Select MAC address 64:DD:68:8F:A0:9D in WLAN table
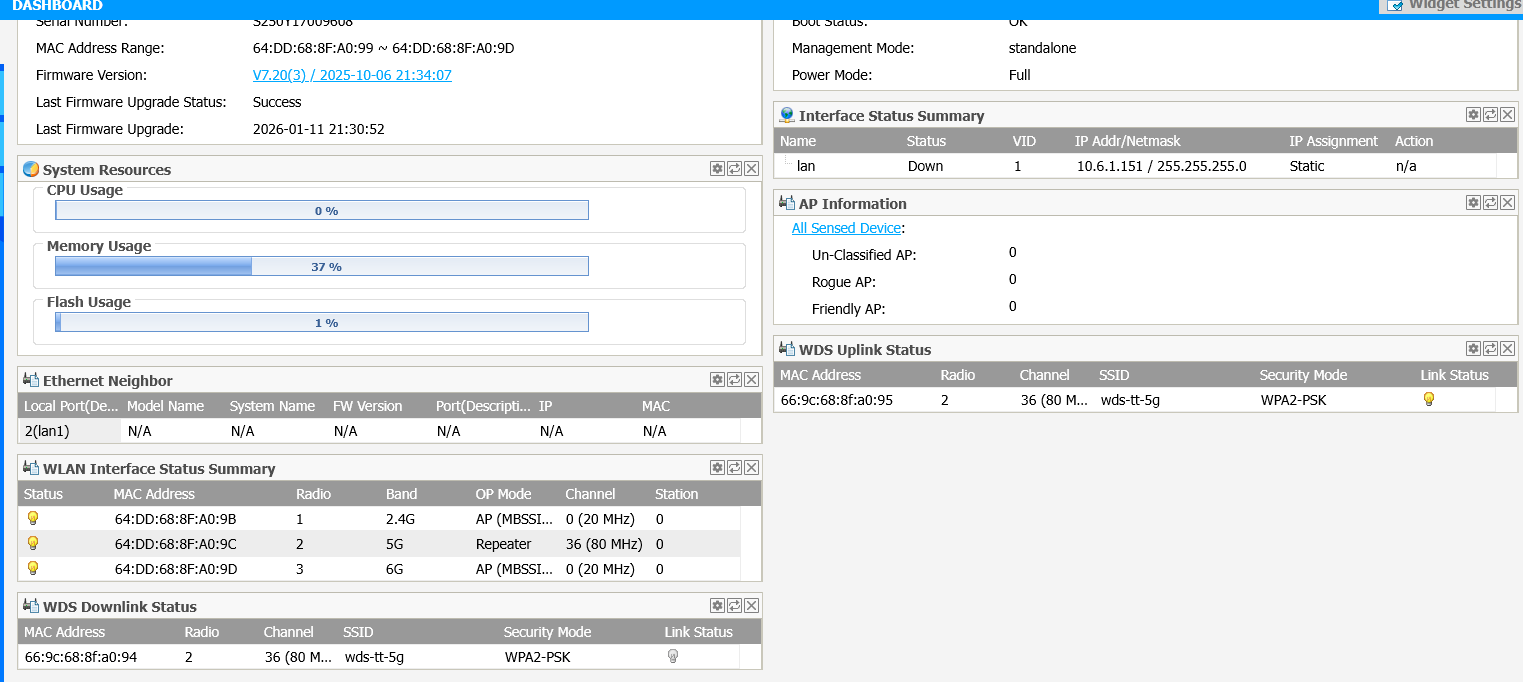Image resolution: width=1523 pixels, height=682 pixels. click(x=175, y=569)
